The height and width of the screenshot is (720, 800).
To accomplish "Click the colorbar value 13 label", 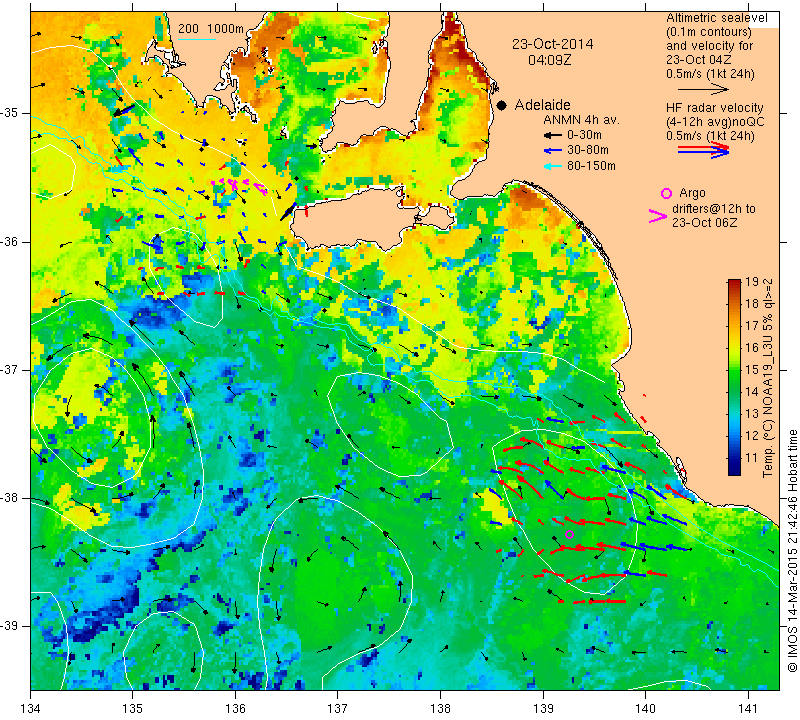I will 752,413.
